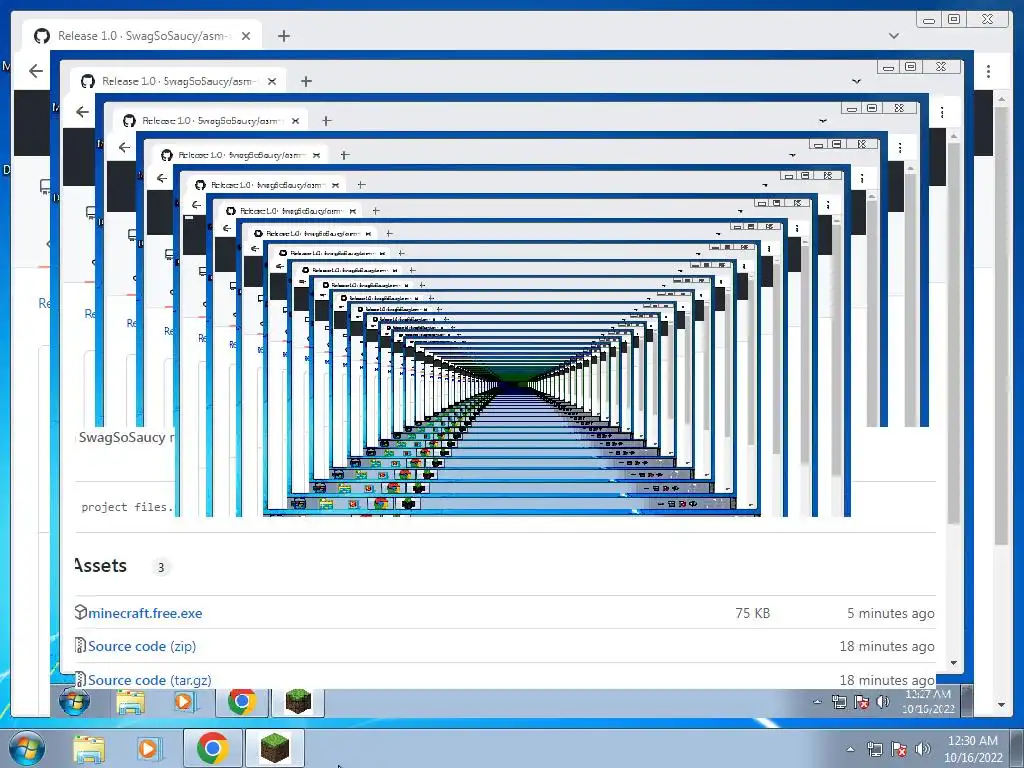
Task: Download minecraft.free.exe asset
Action: (x=145, y=613)
